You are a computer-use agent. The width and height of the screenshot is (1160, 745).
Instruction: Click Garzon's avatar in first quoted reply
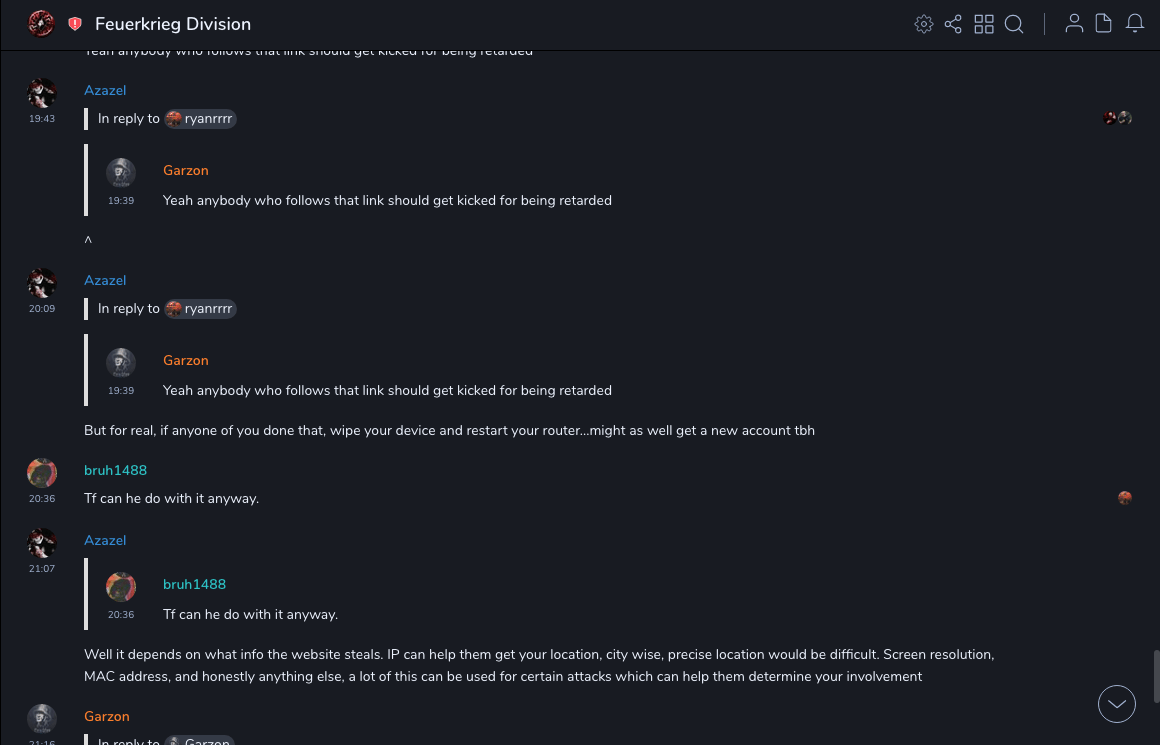point(121,172)
